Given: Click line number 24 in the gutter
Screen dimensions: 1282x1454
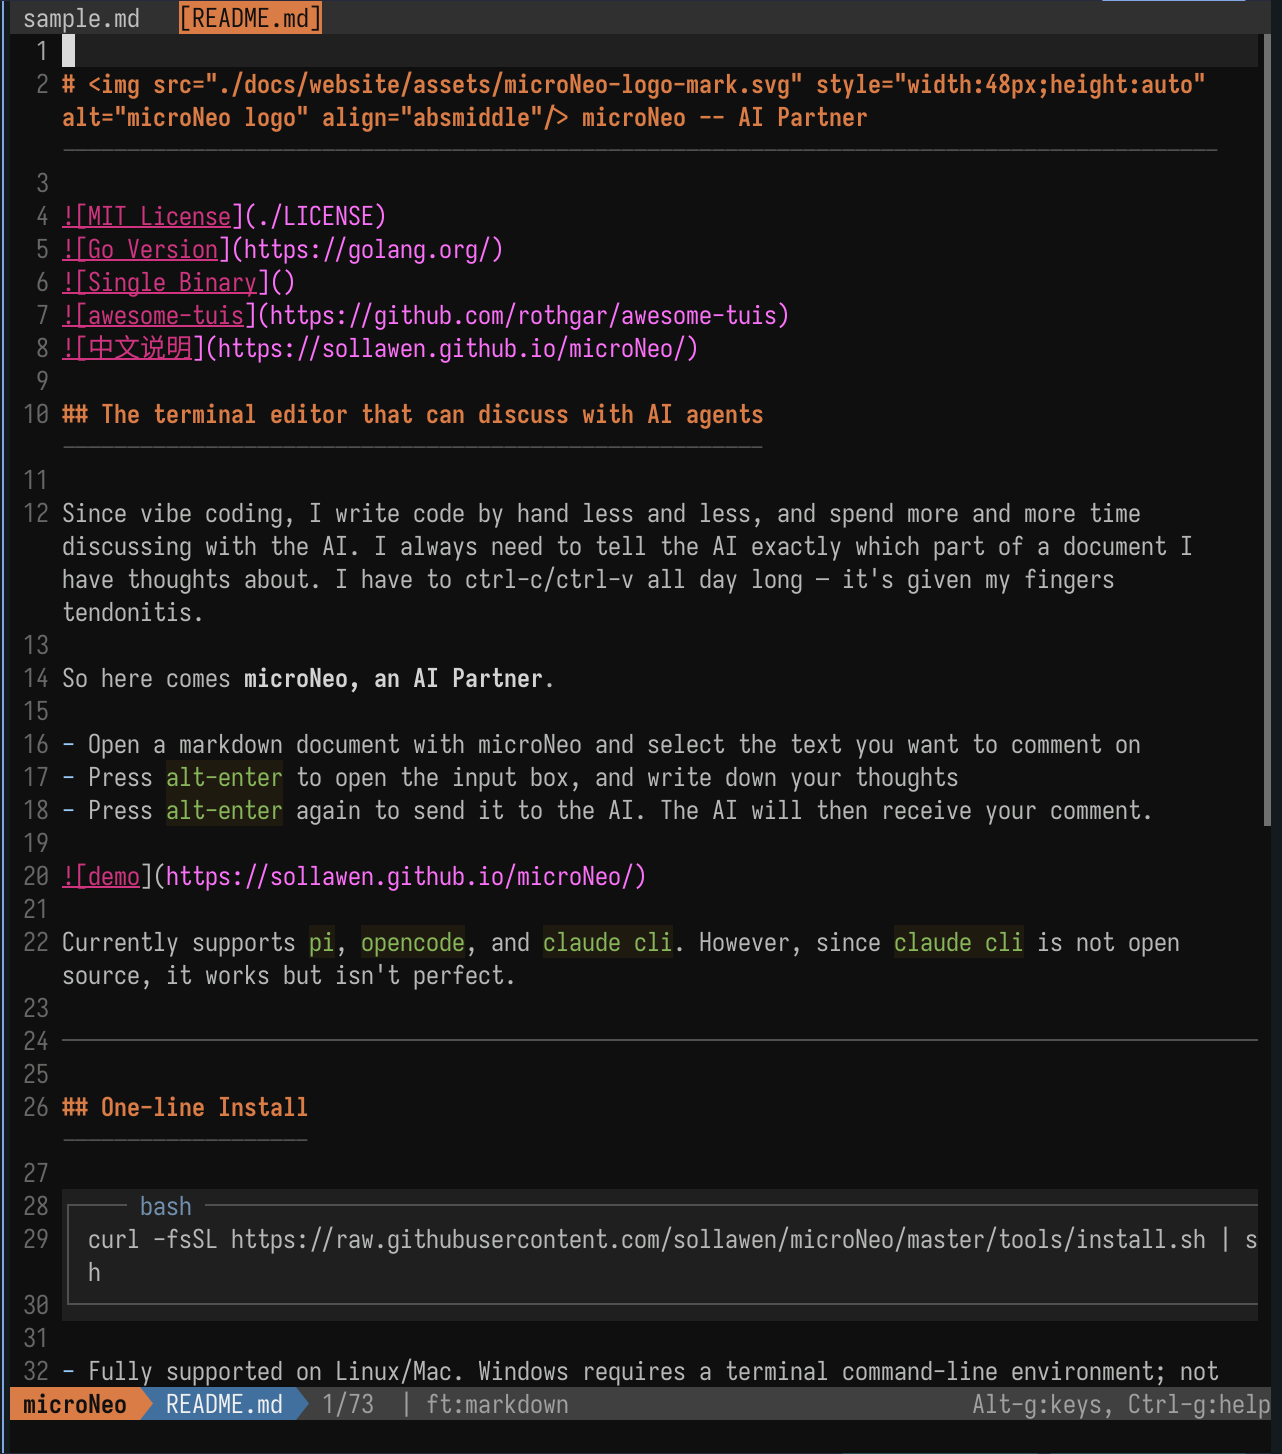Looking at the screenshot, I should 36,1041.
